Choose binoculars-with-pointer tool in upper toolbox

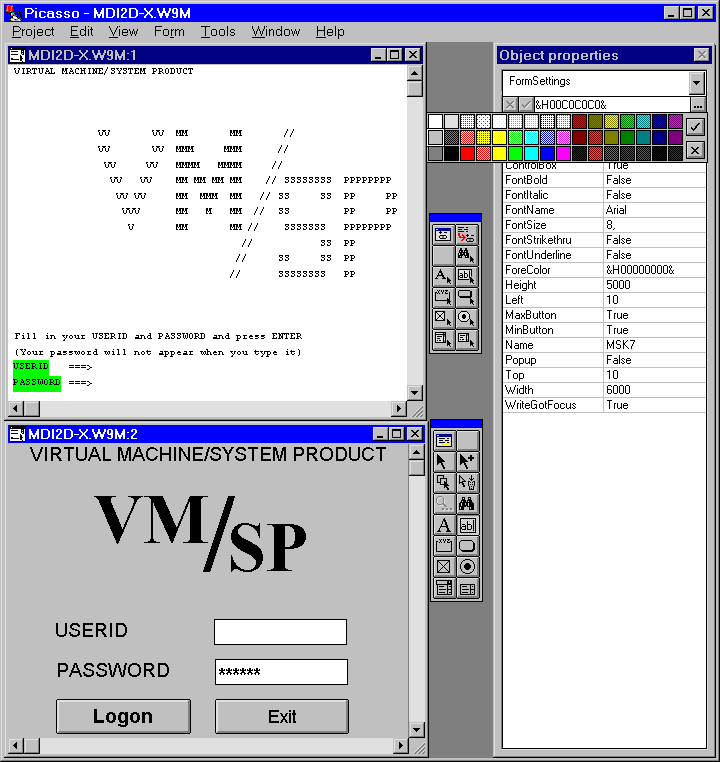point(466,256)
